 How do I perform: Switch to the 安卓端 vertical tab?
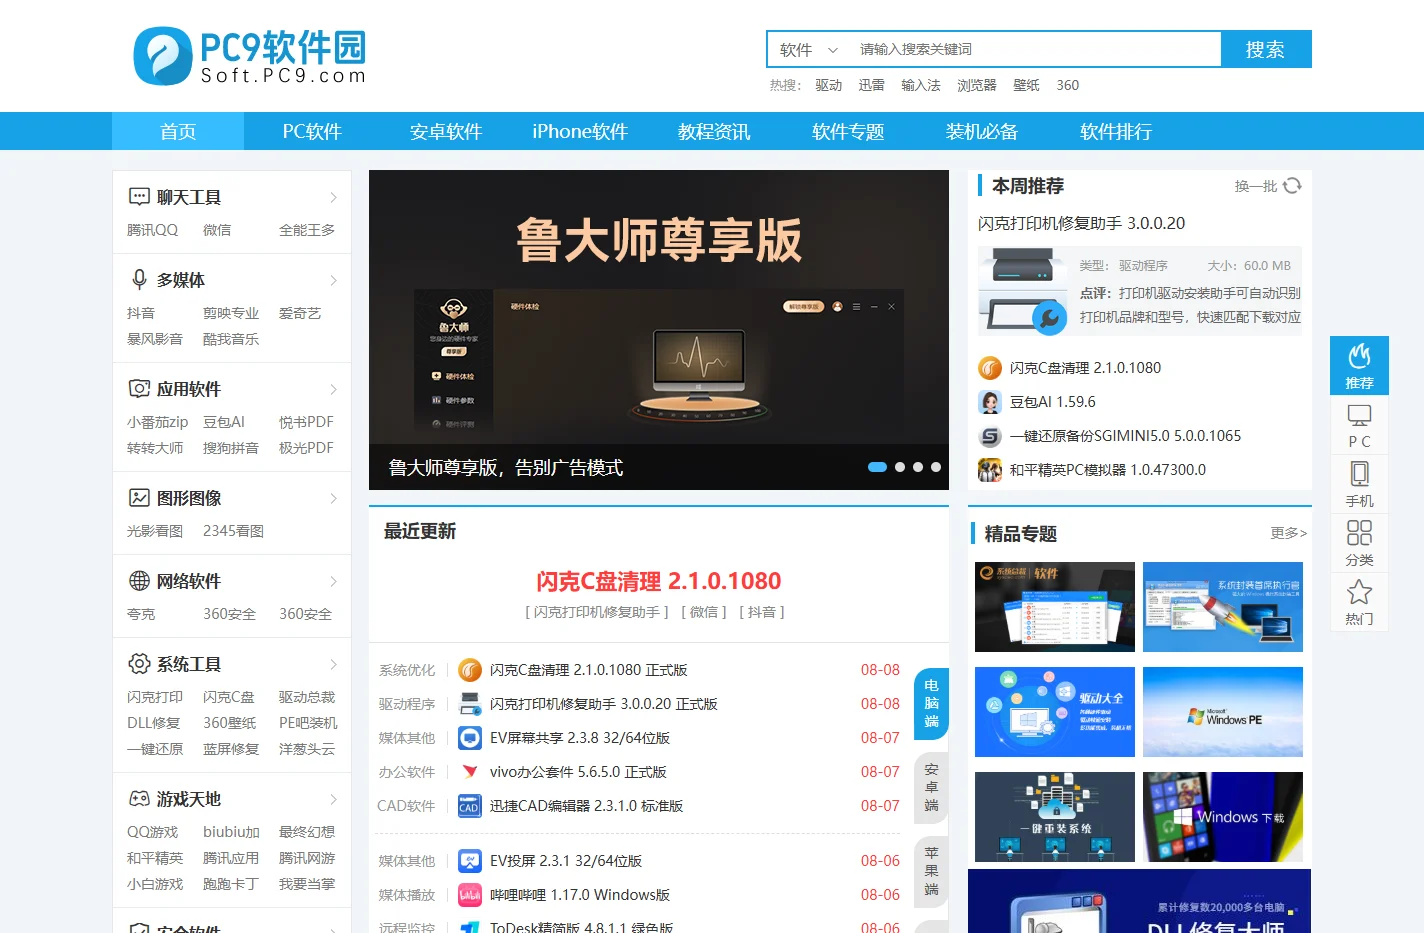[x=931, y=787]
